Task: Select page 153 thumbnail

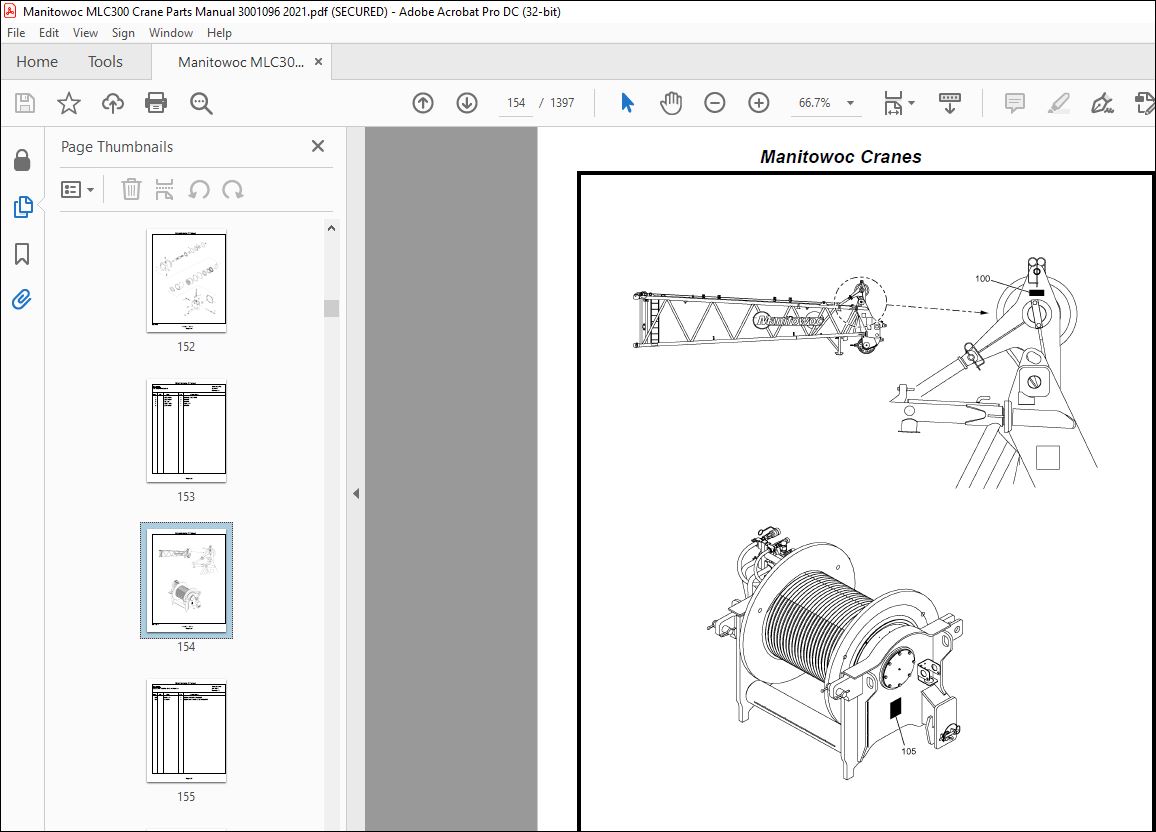Action: pos(187,430)
